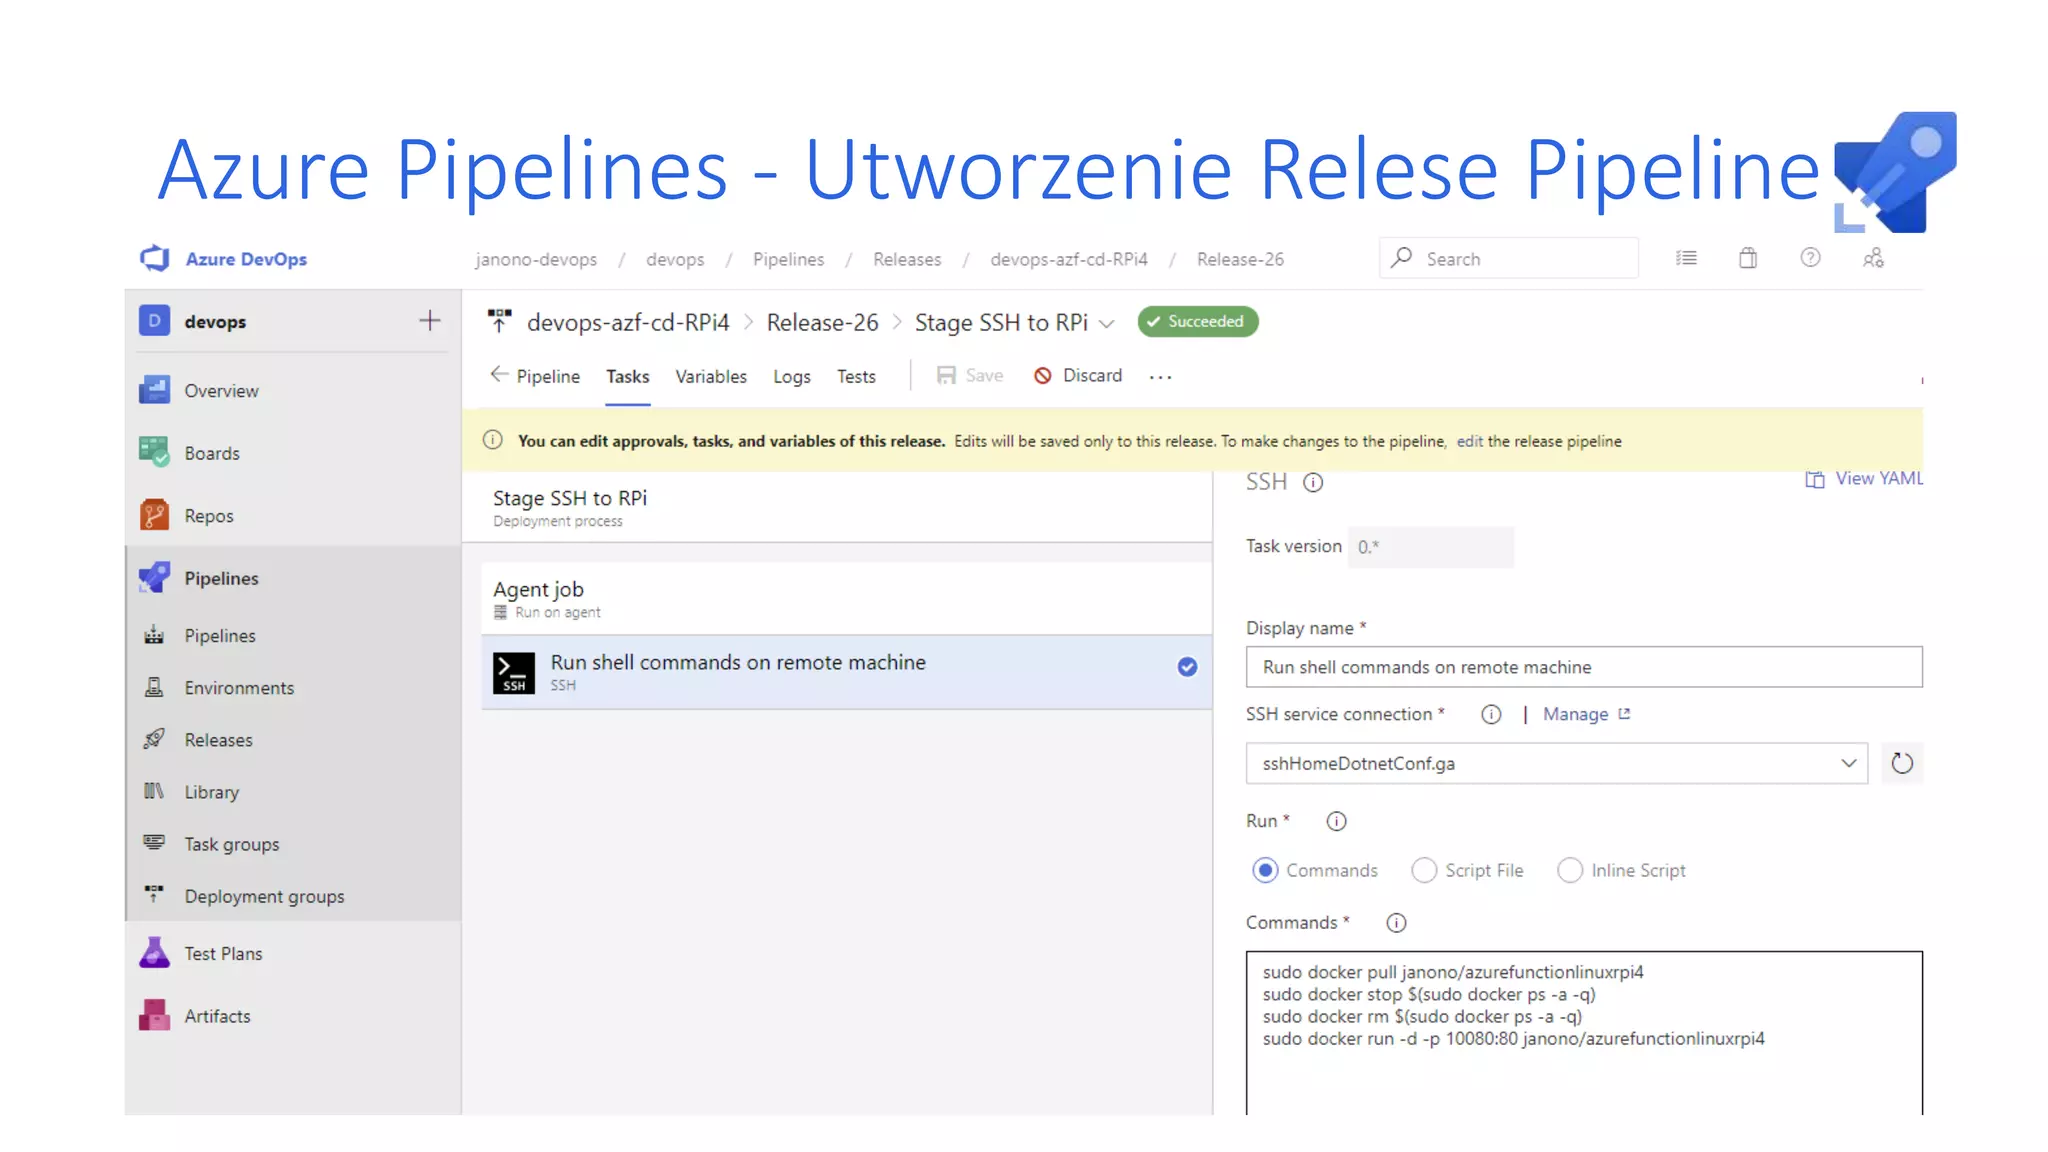Image resolution: width=2048 pixels, height=1152 pixels.
Task: Click Releases in the top breadcrumb
Action: (907, 259)
